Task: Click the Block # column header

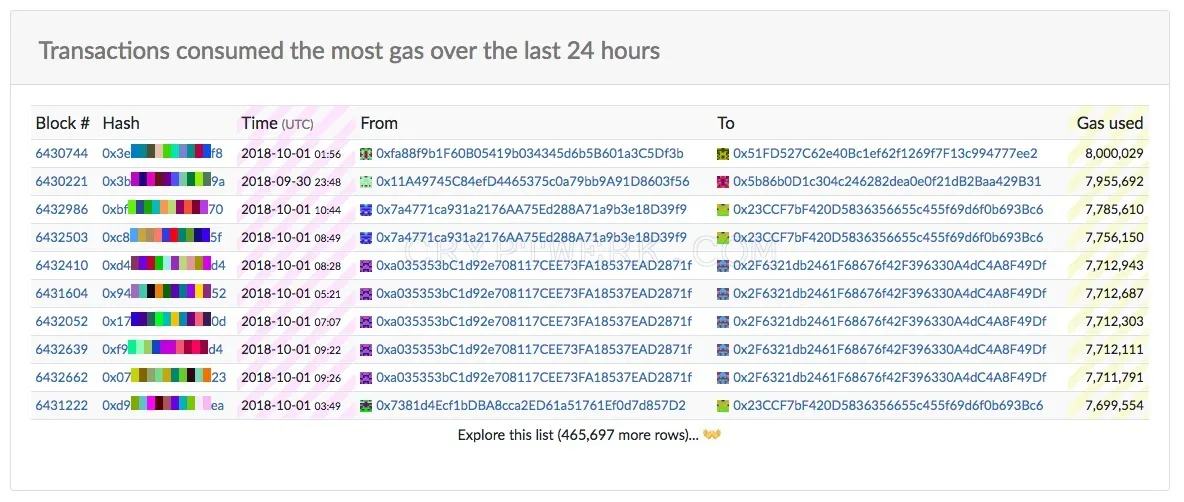Action: (63, 123)
